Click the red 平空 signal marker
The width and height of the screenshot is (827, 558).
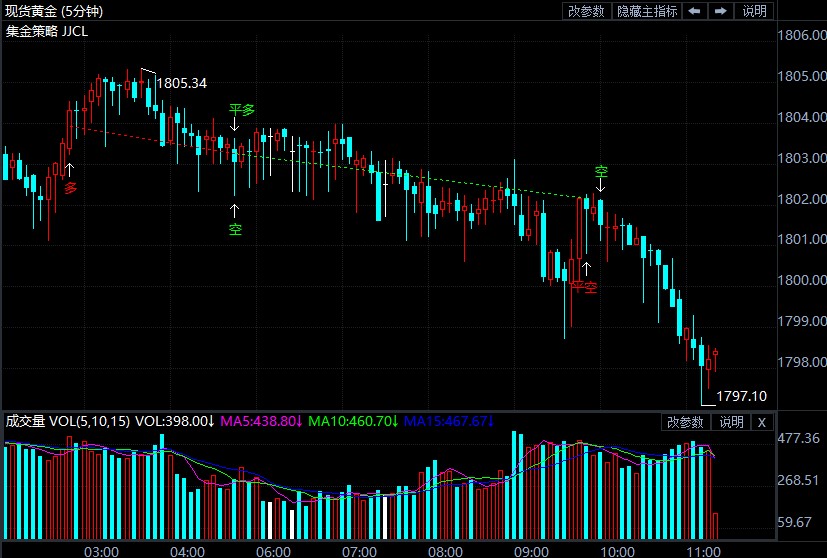click(583, 287)
